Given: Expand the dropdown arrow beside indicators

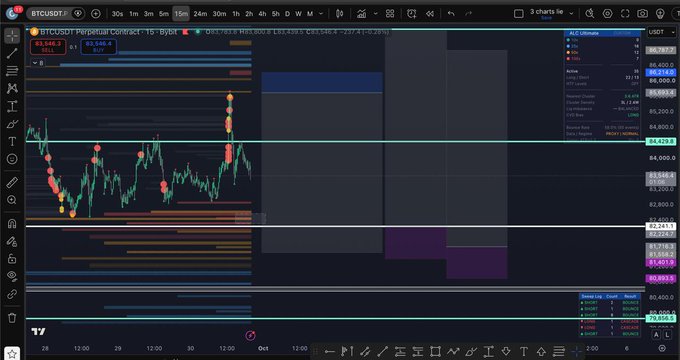Looking at the screenshot, I should [x=376, y=14].
